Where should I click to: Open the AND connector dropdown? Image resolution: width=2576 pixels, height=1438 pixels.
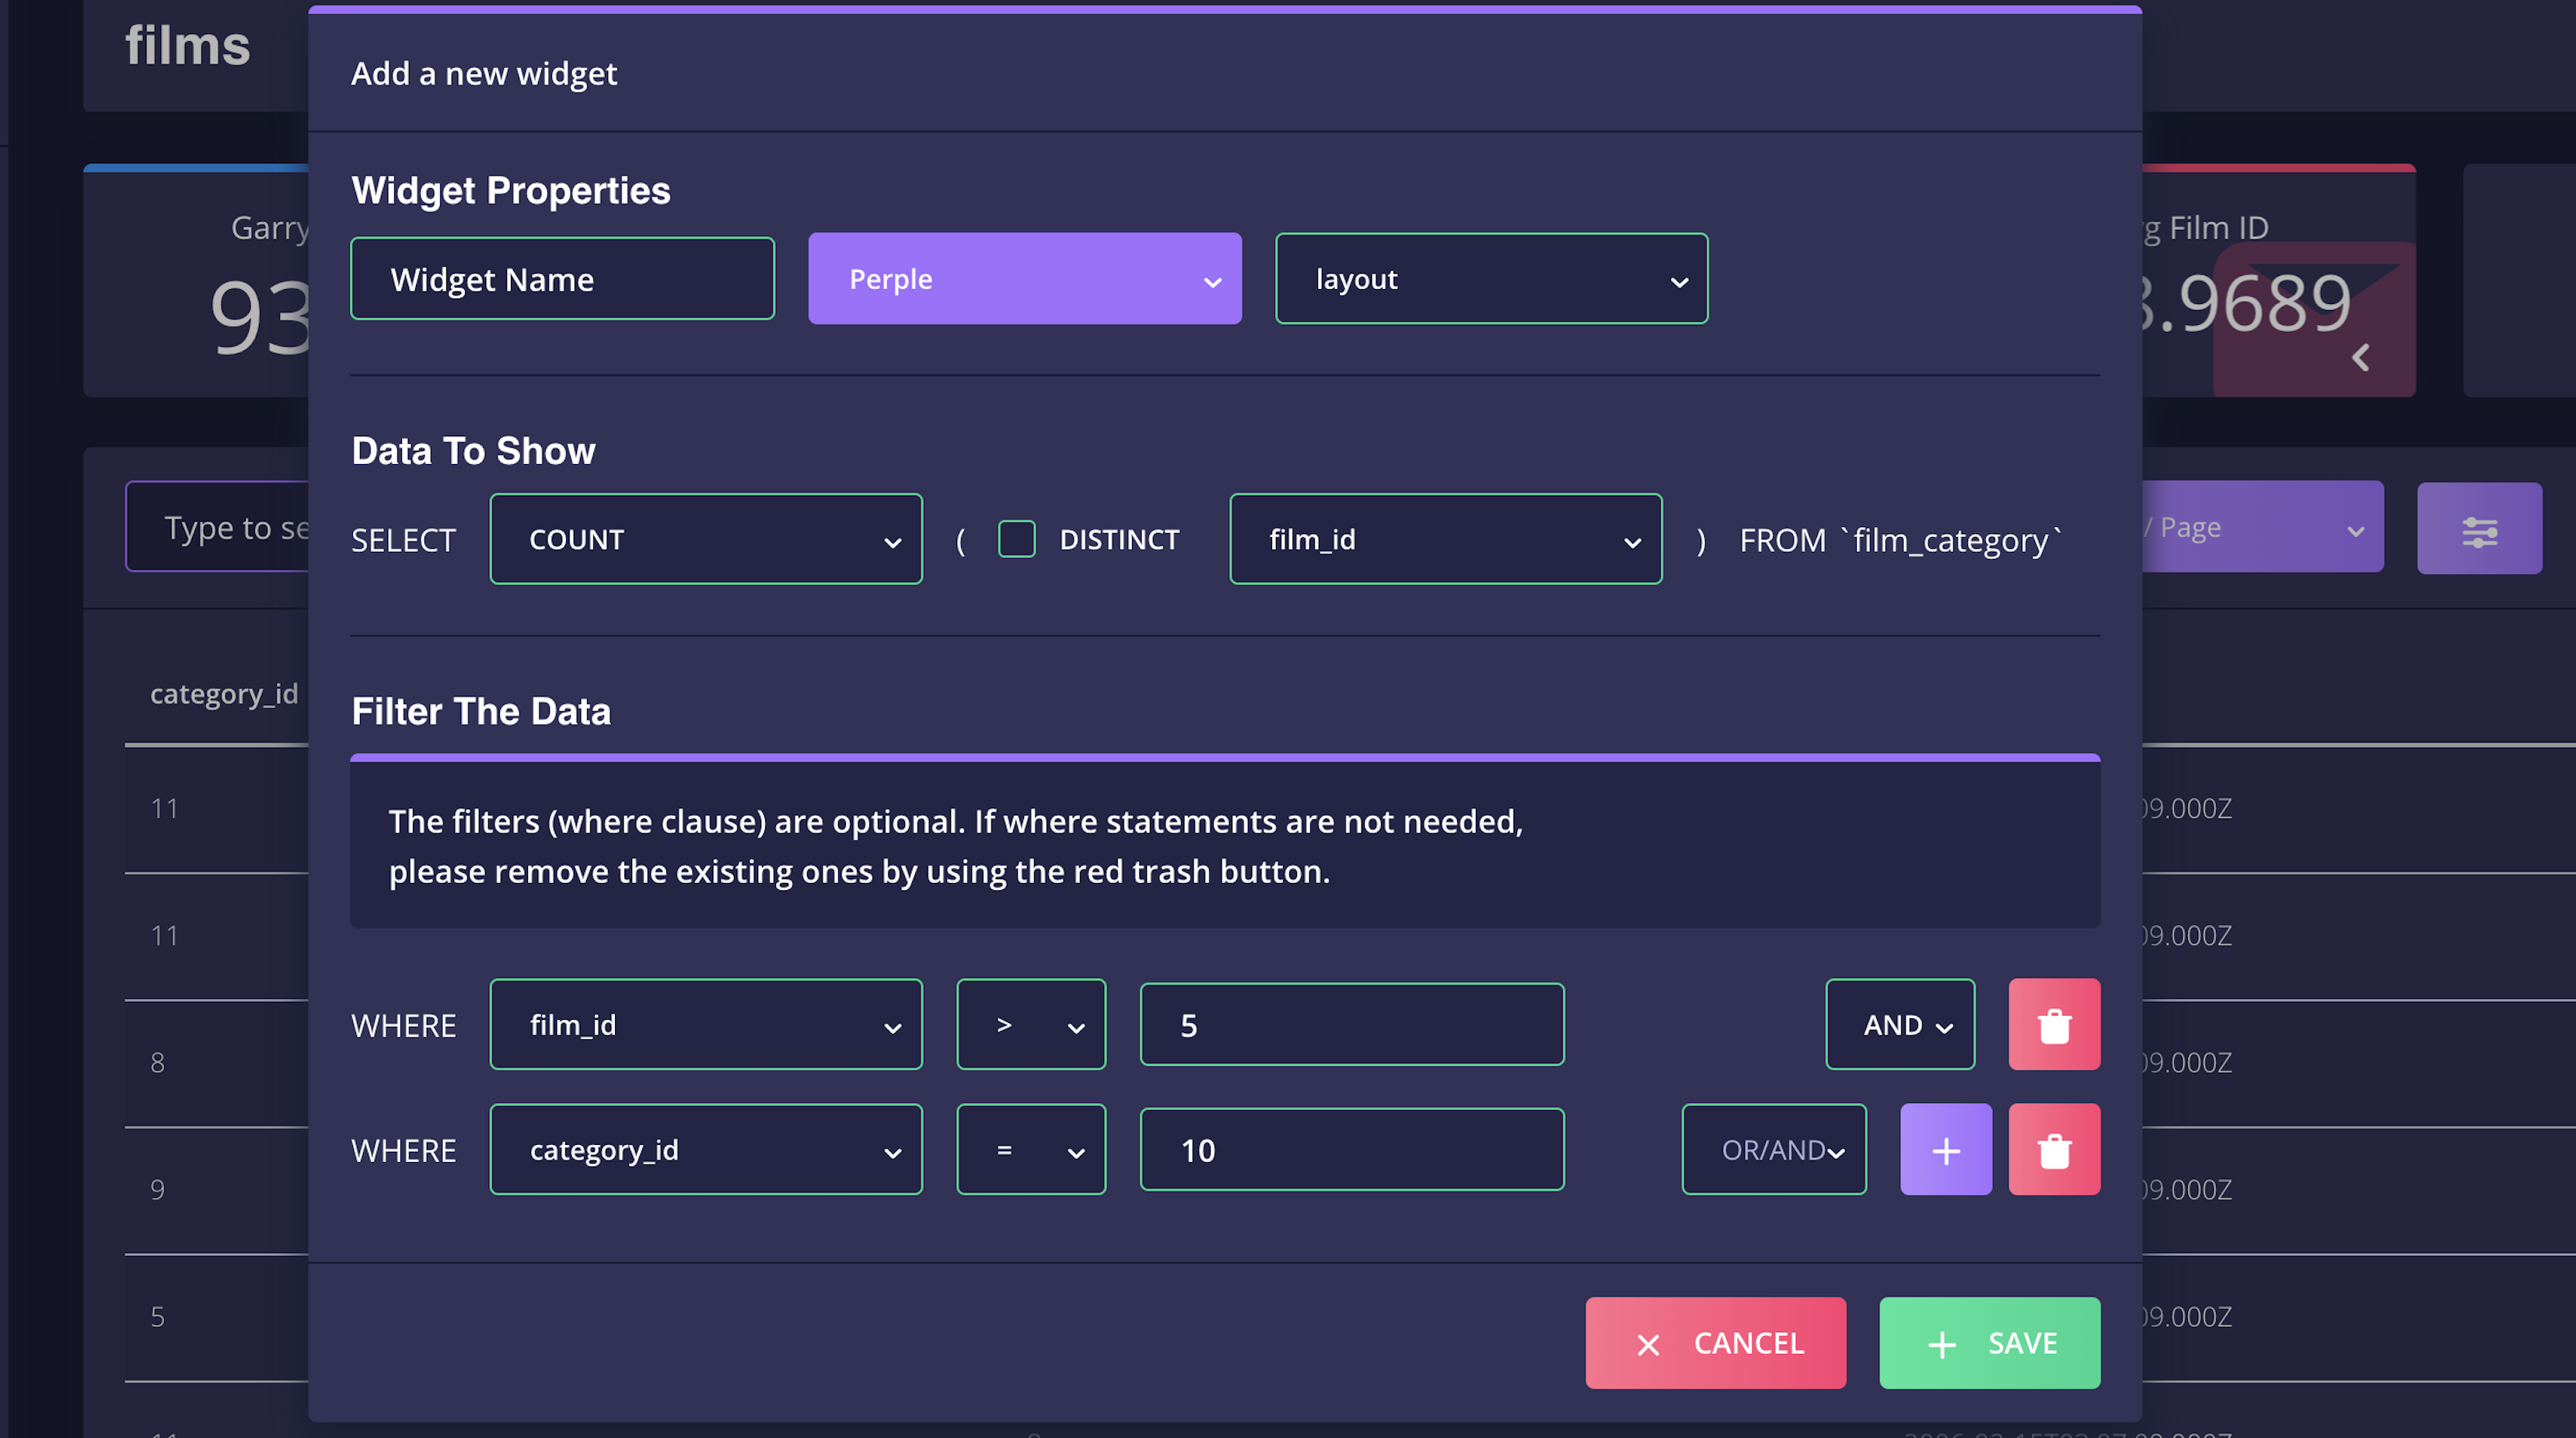[x=1900, y=1025]
